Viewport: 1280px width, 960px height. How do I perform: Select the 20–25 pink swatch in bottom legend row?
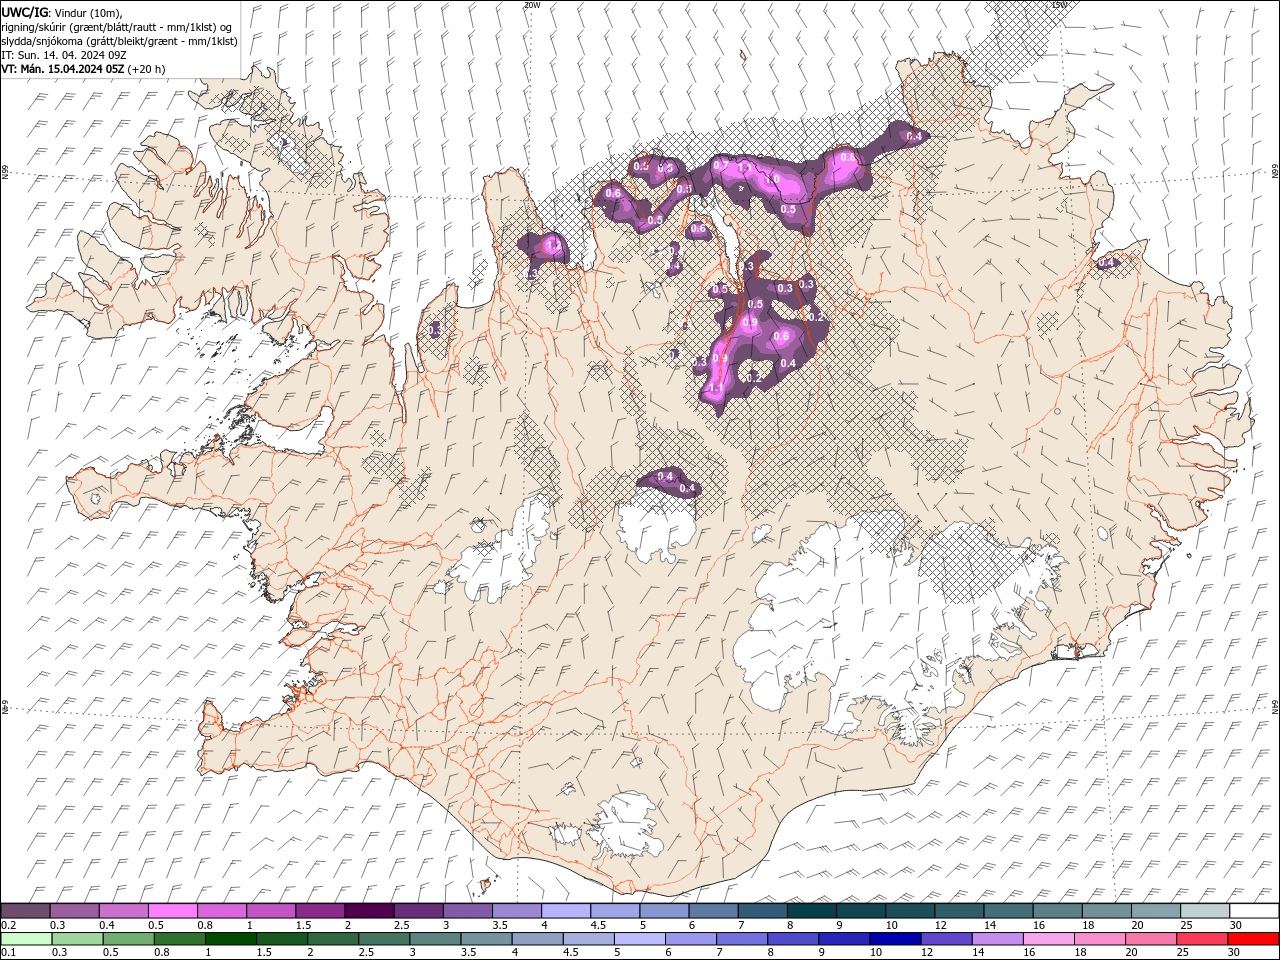pos(1151,939)
